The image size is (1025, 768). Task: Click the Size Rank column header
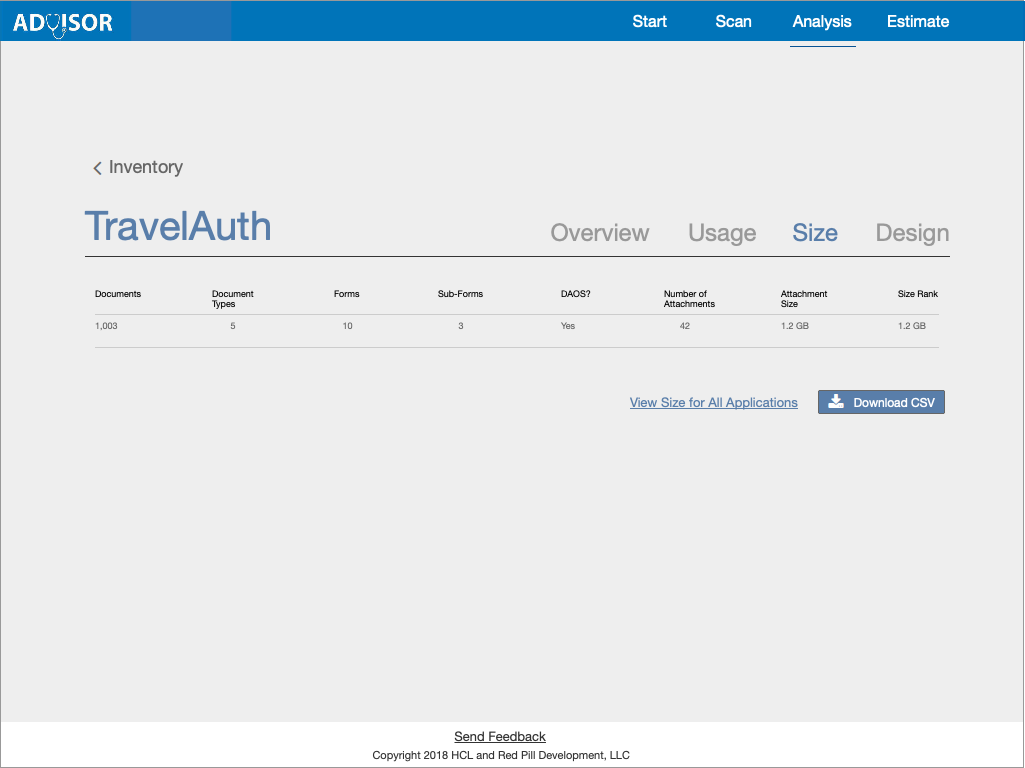click(x=918, y=294)
